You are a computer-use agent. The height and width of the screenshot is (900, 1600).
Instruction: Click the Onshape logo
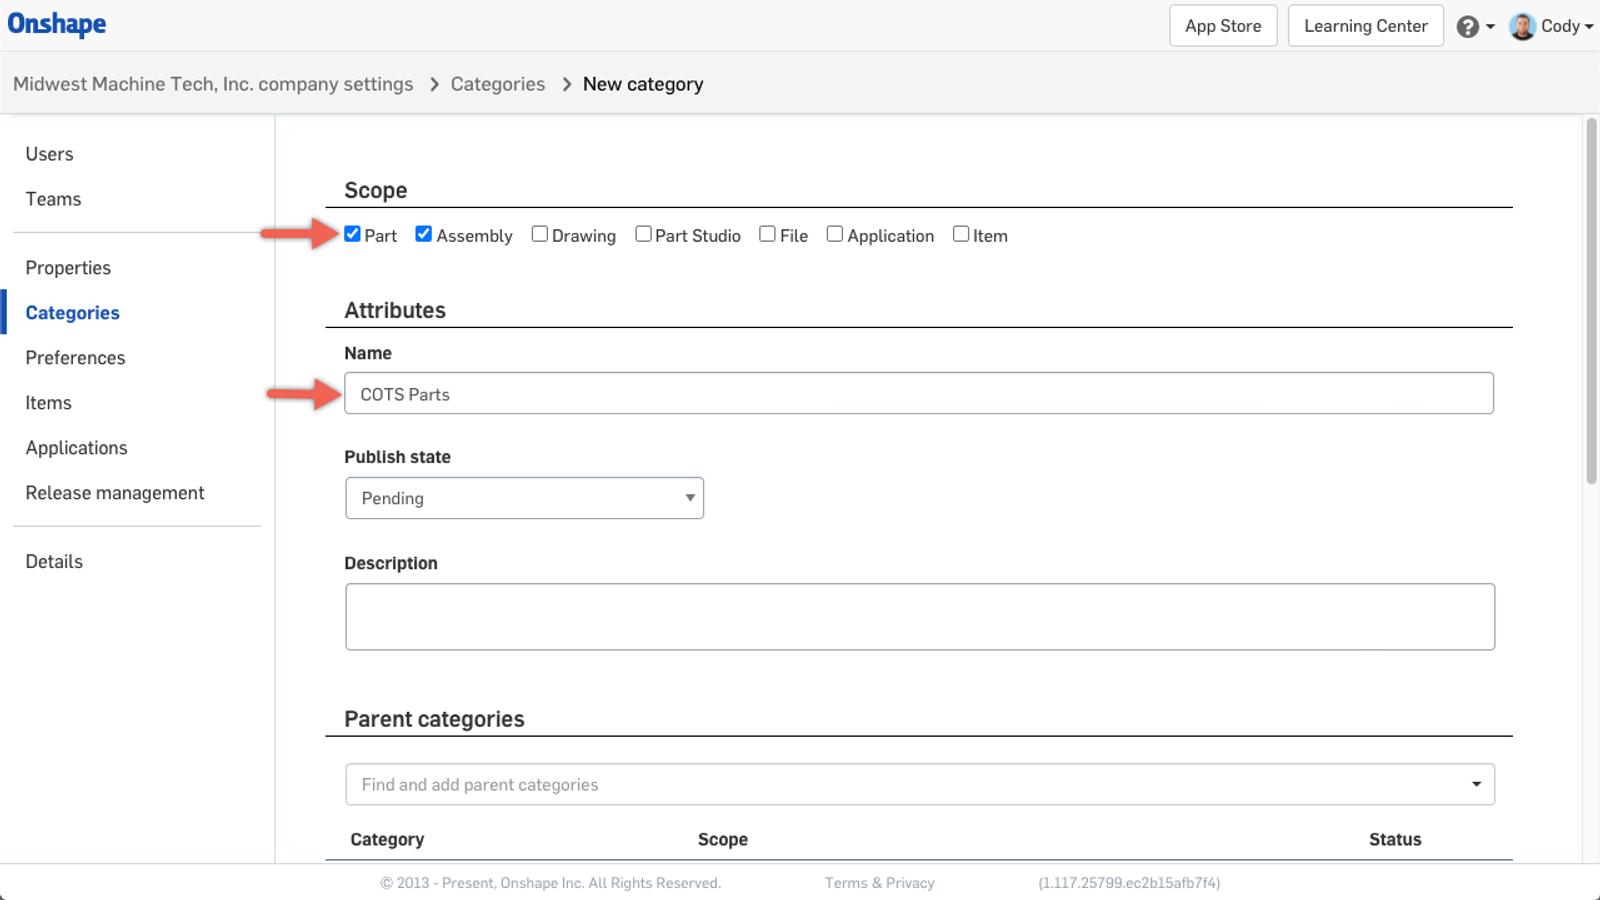(57, 24)
